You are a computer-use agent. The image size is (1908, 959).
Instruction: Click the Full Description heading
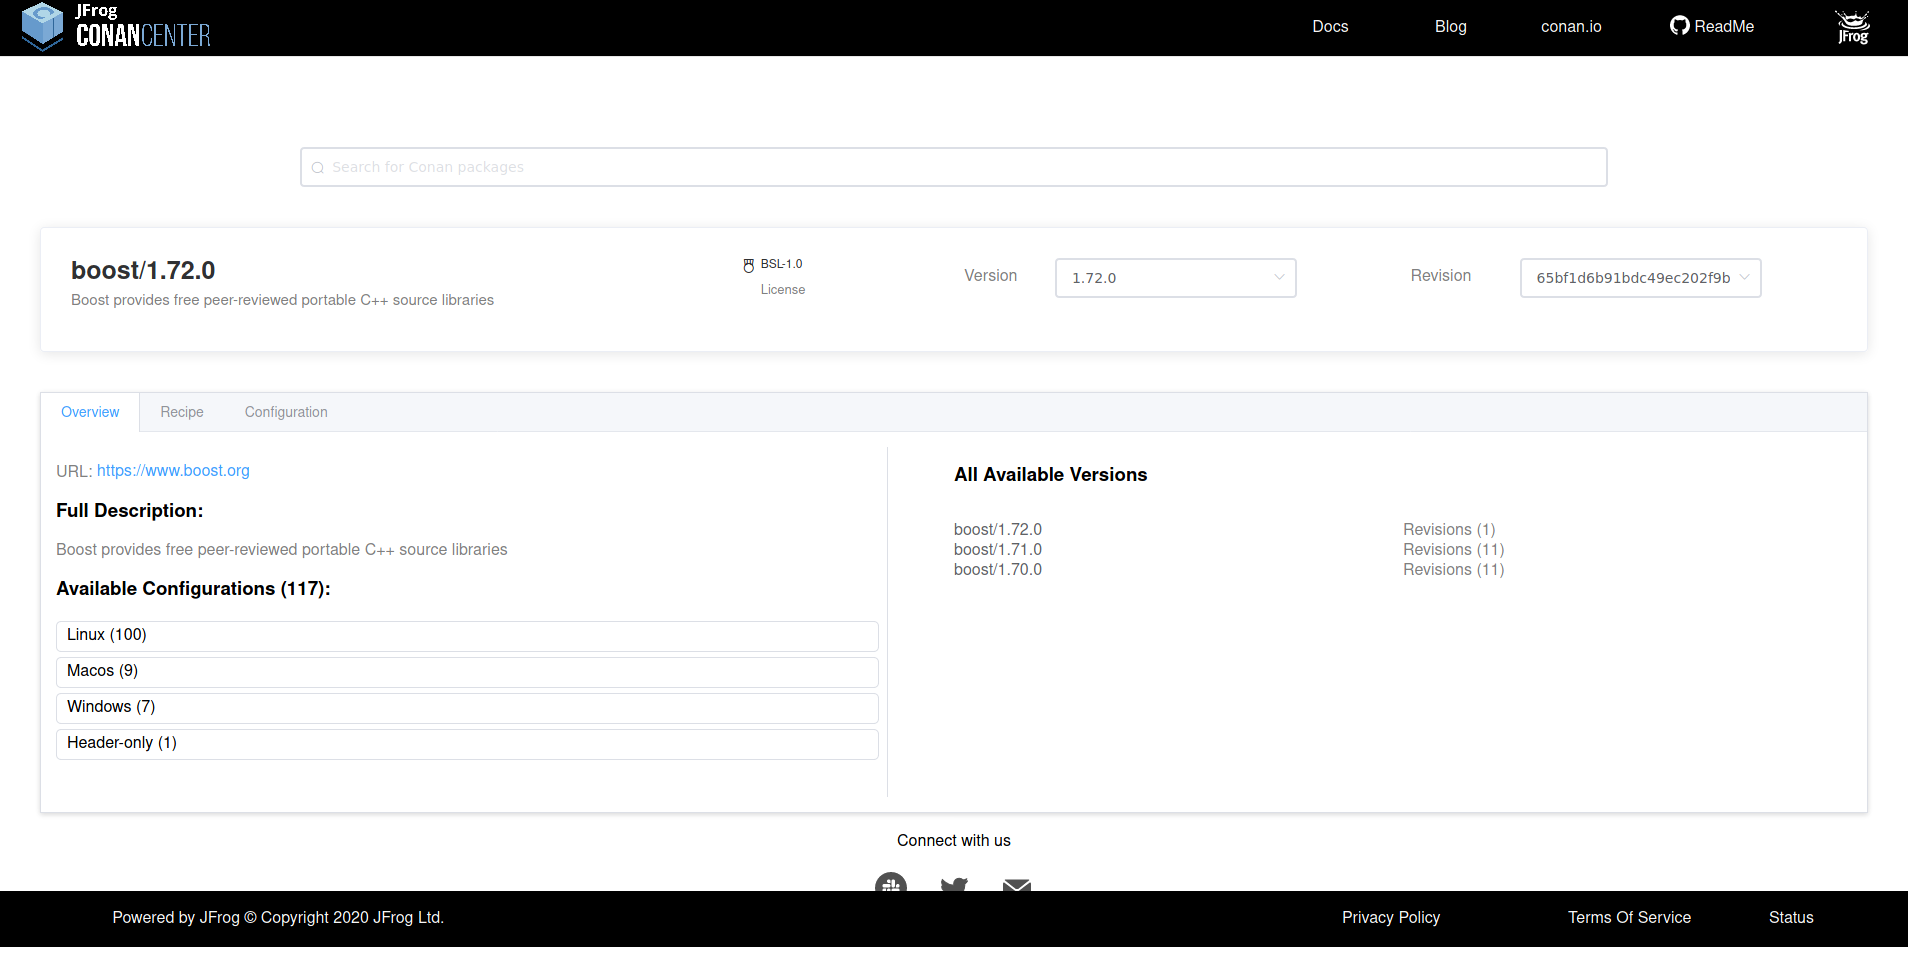point(130,511)
